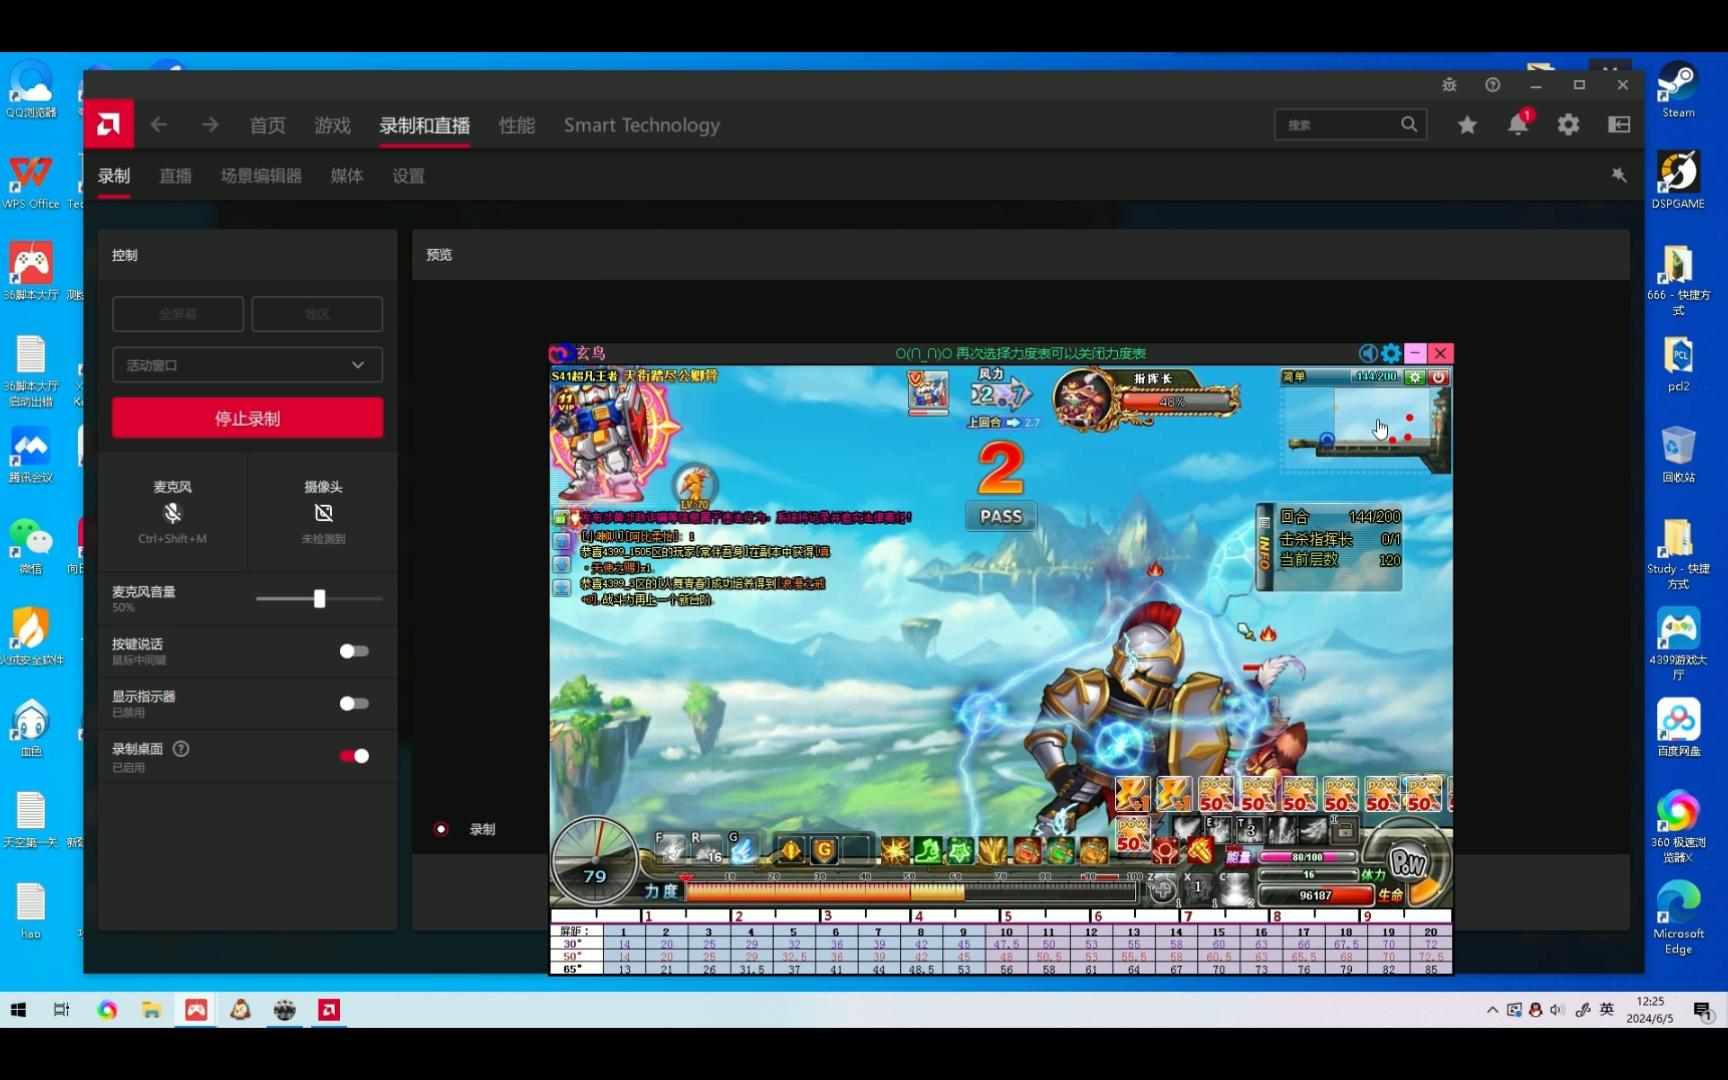
Task: Click the search magnifier icon
Action: pyautogui.click(x=1409, y=125)
